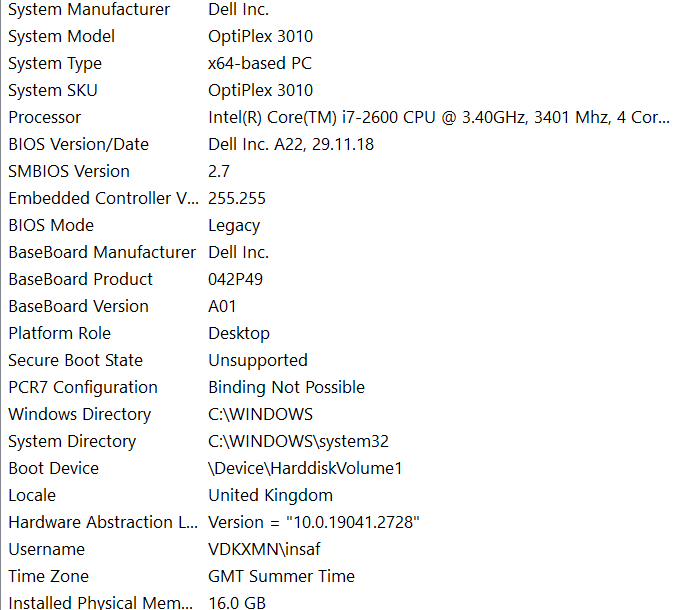The image size is (695, 610).
Task: Click the BaseBoard Product value 042P49
Action: click(x=235, y=279)
